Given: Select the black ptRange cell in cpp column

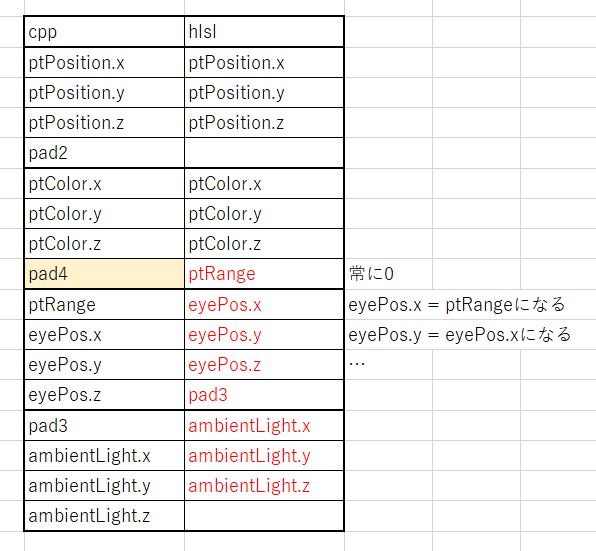Looking at the screenshot, I should 105,305.
